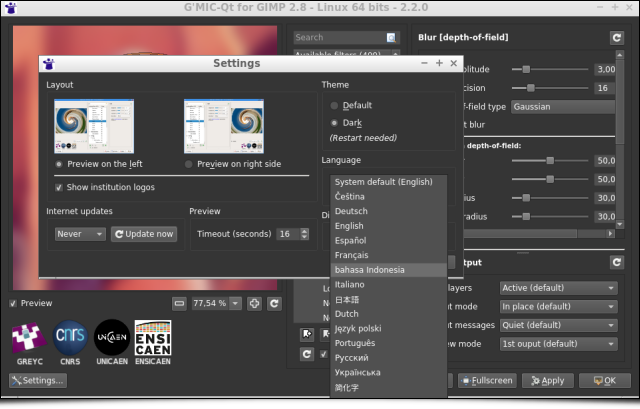
Task: Click Preview on the left layout thumbnail
Action: click(94, 126)
